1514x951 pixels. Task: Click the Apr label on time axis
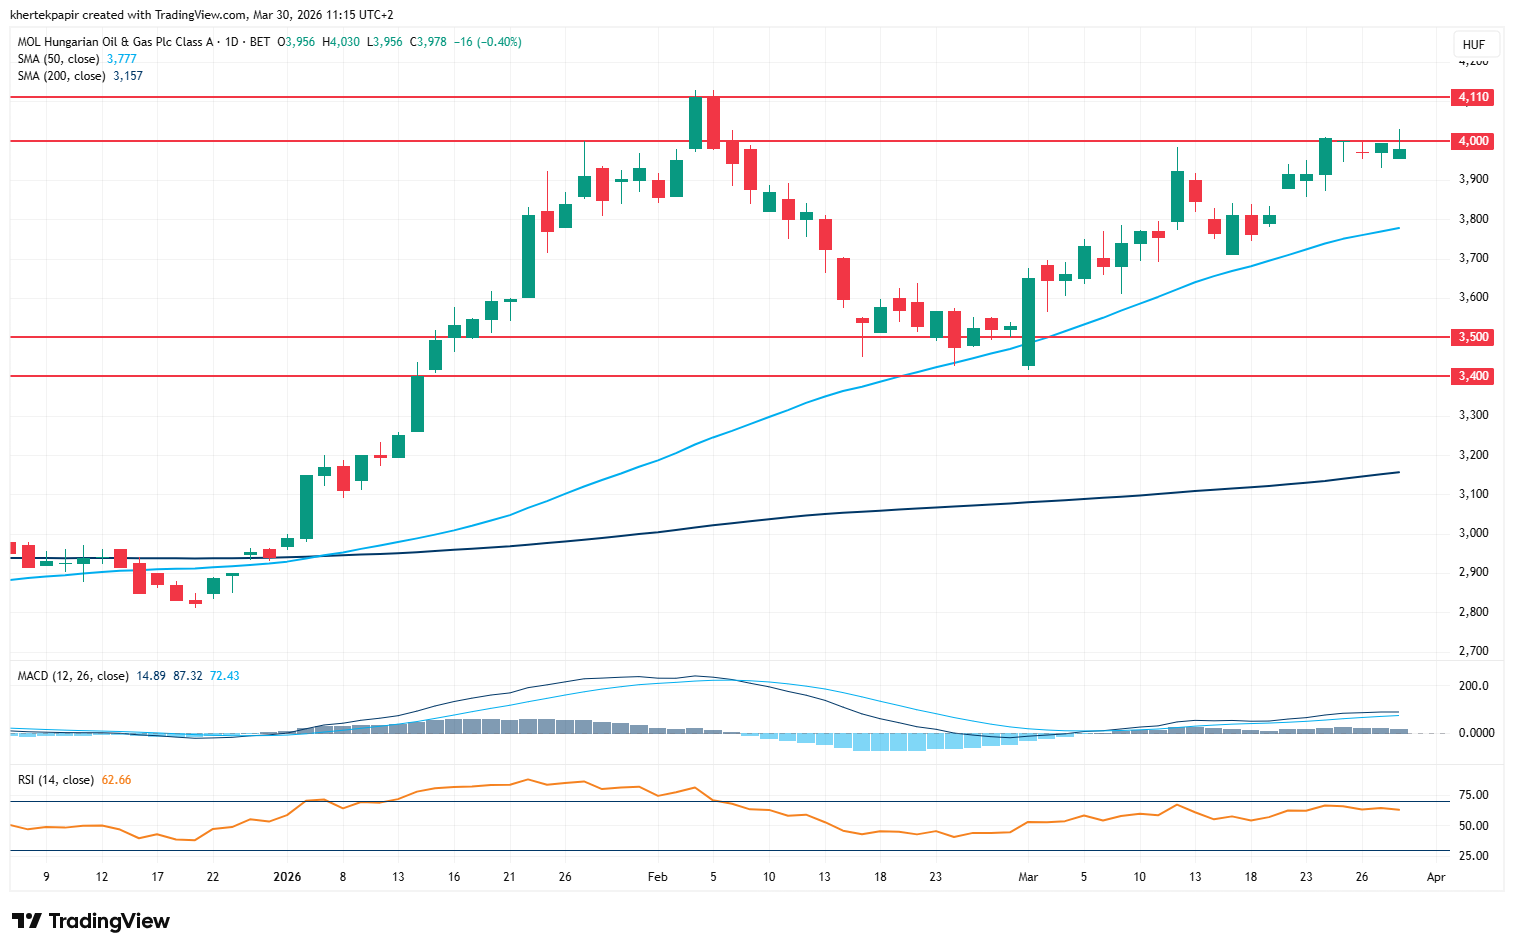click(1436, 877)
